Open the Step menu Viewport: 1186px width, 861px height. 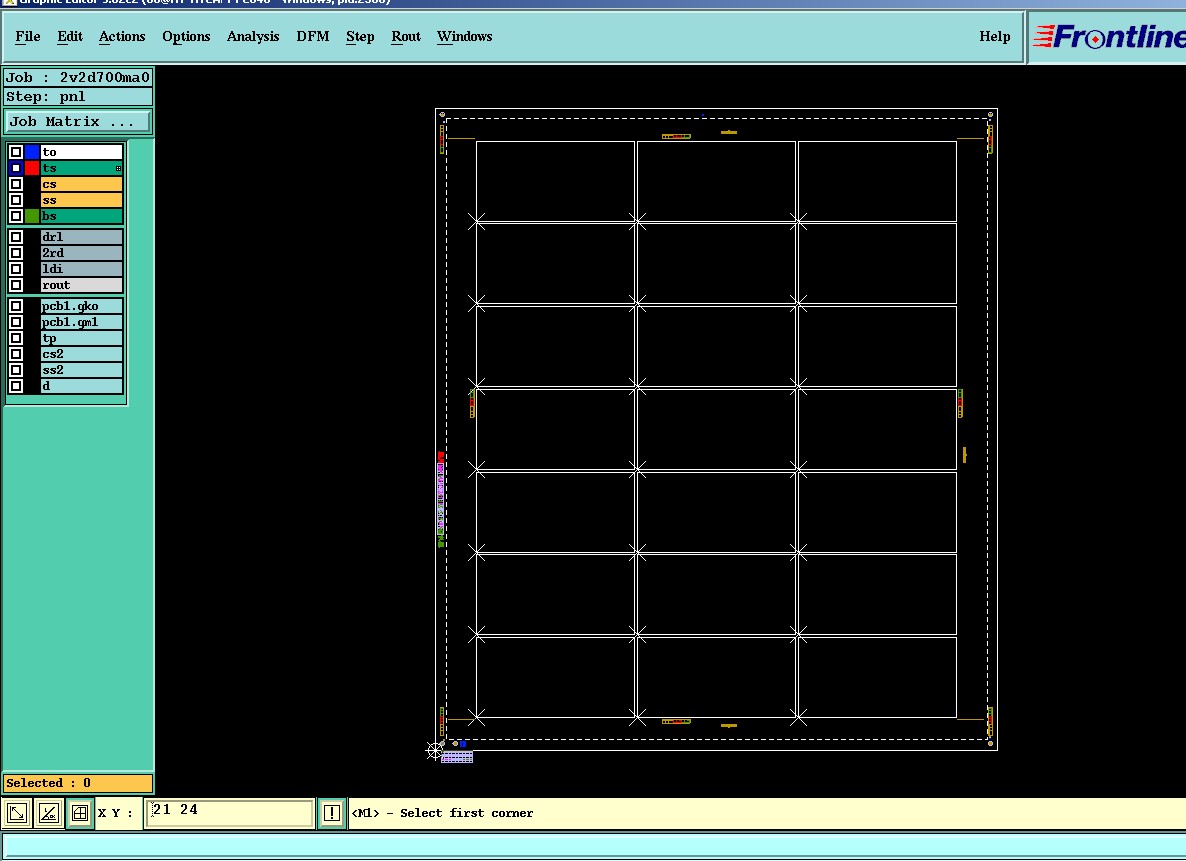(x=360, y=36)
